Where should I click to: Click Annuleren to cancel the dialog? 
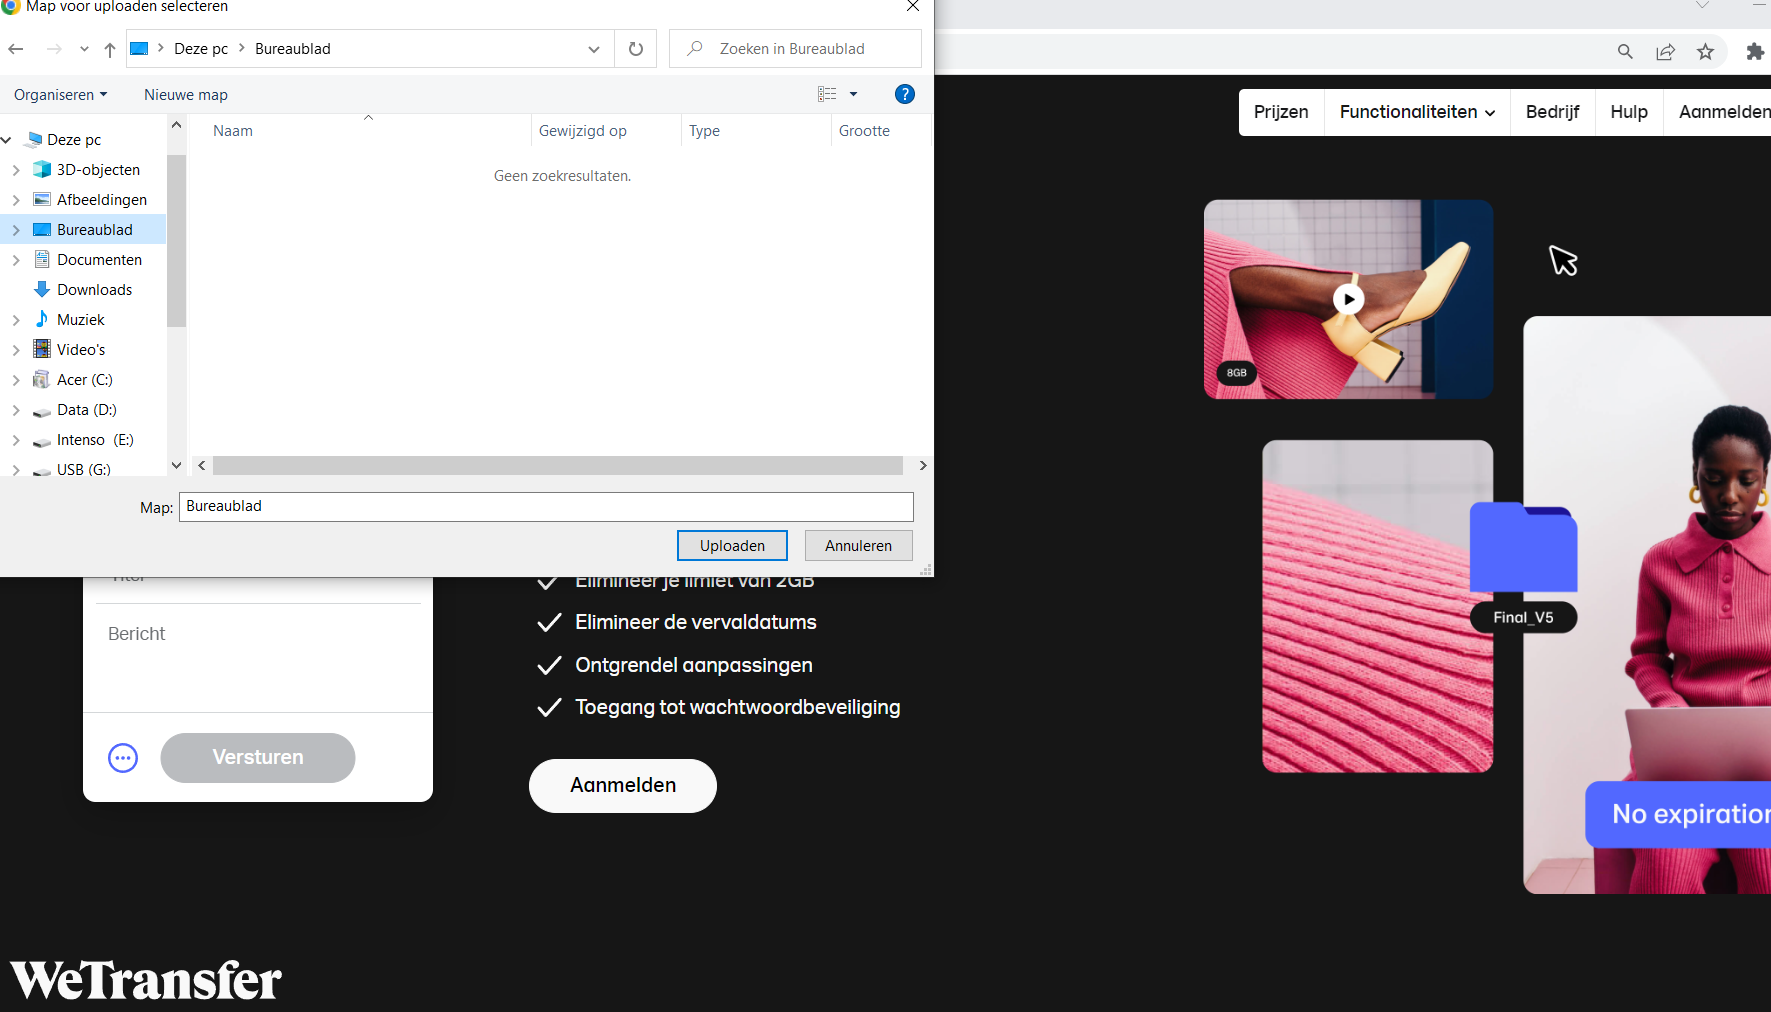(858, 546)
